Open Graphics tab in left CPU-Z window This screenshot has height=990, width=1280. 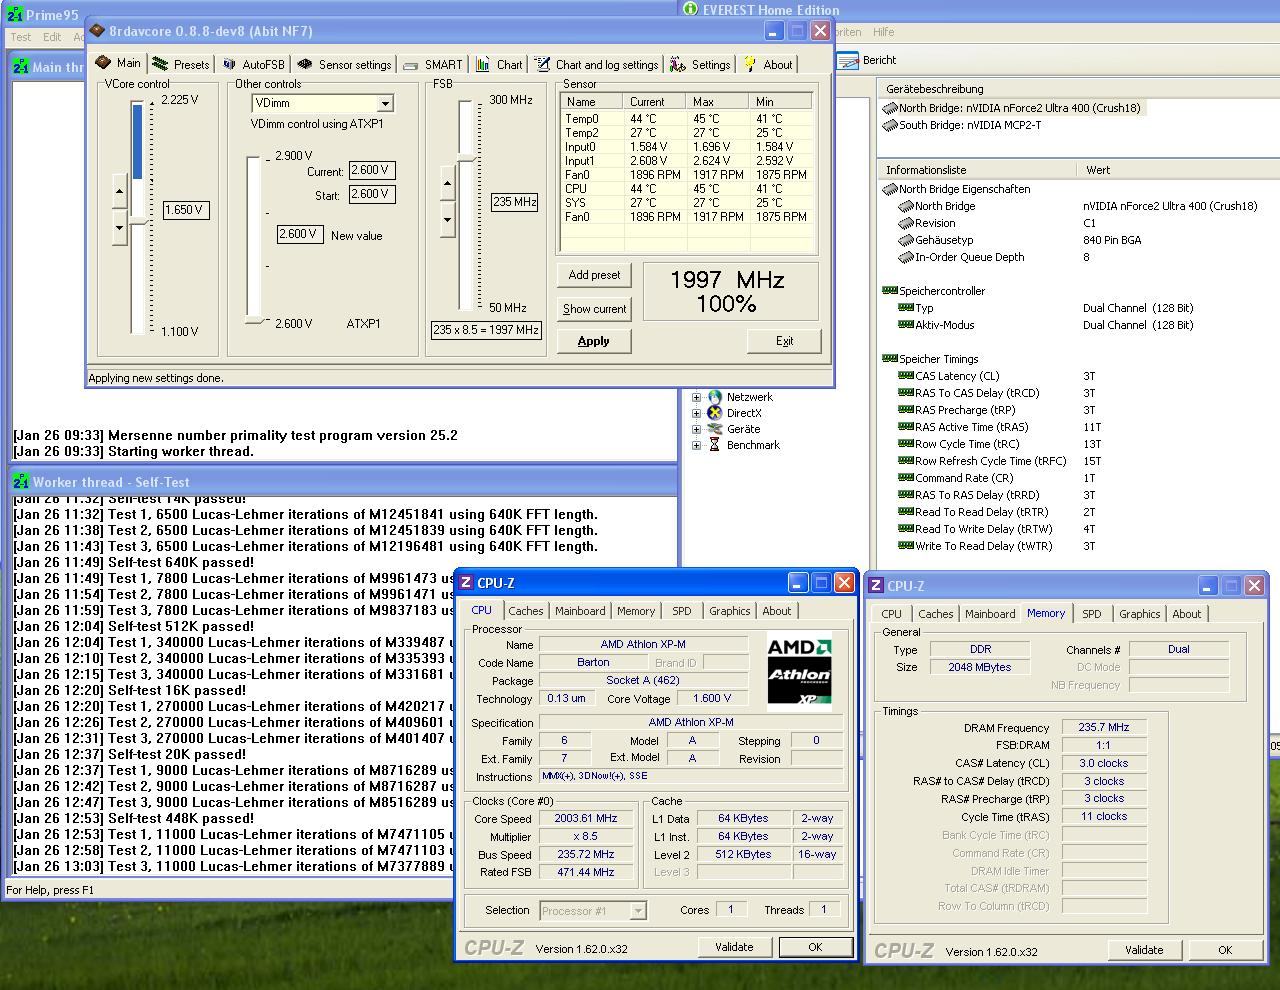coord(729,611)
